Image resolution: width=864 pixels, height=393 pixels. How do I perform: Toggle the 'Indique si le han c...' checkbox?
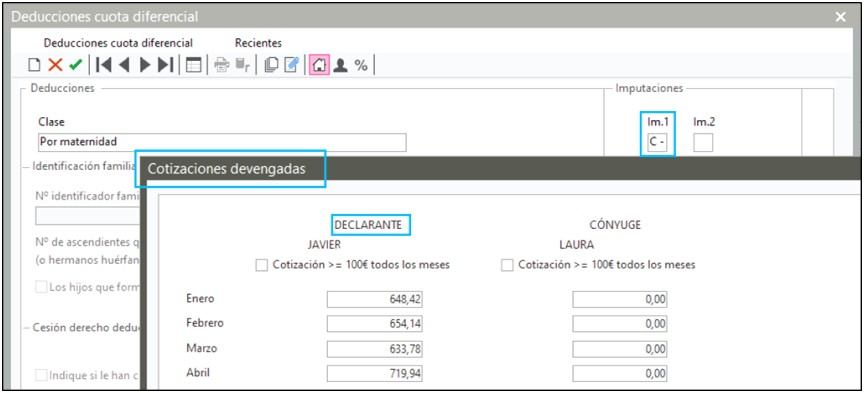pyautogui.click(x=41, y=375)
